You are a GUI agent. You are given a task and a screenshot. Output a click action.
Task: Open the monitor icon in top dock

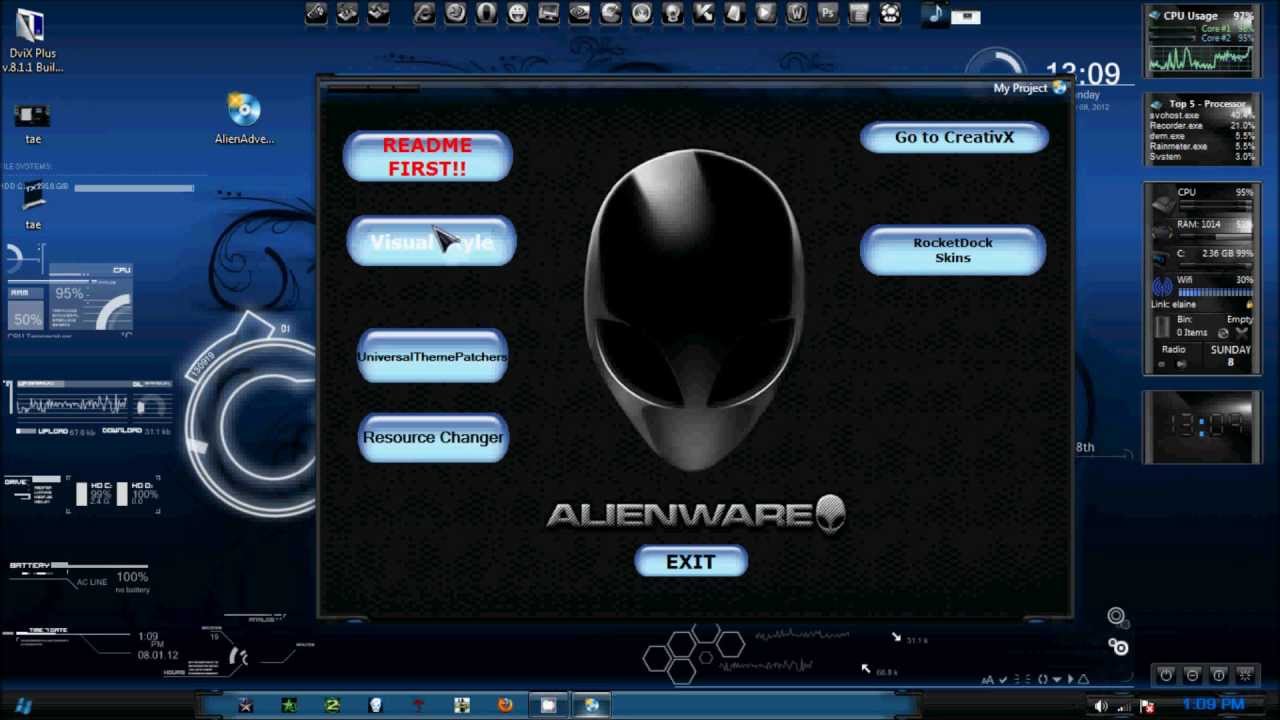[548, 14]
